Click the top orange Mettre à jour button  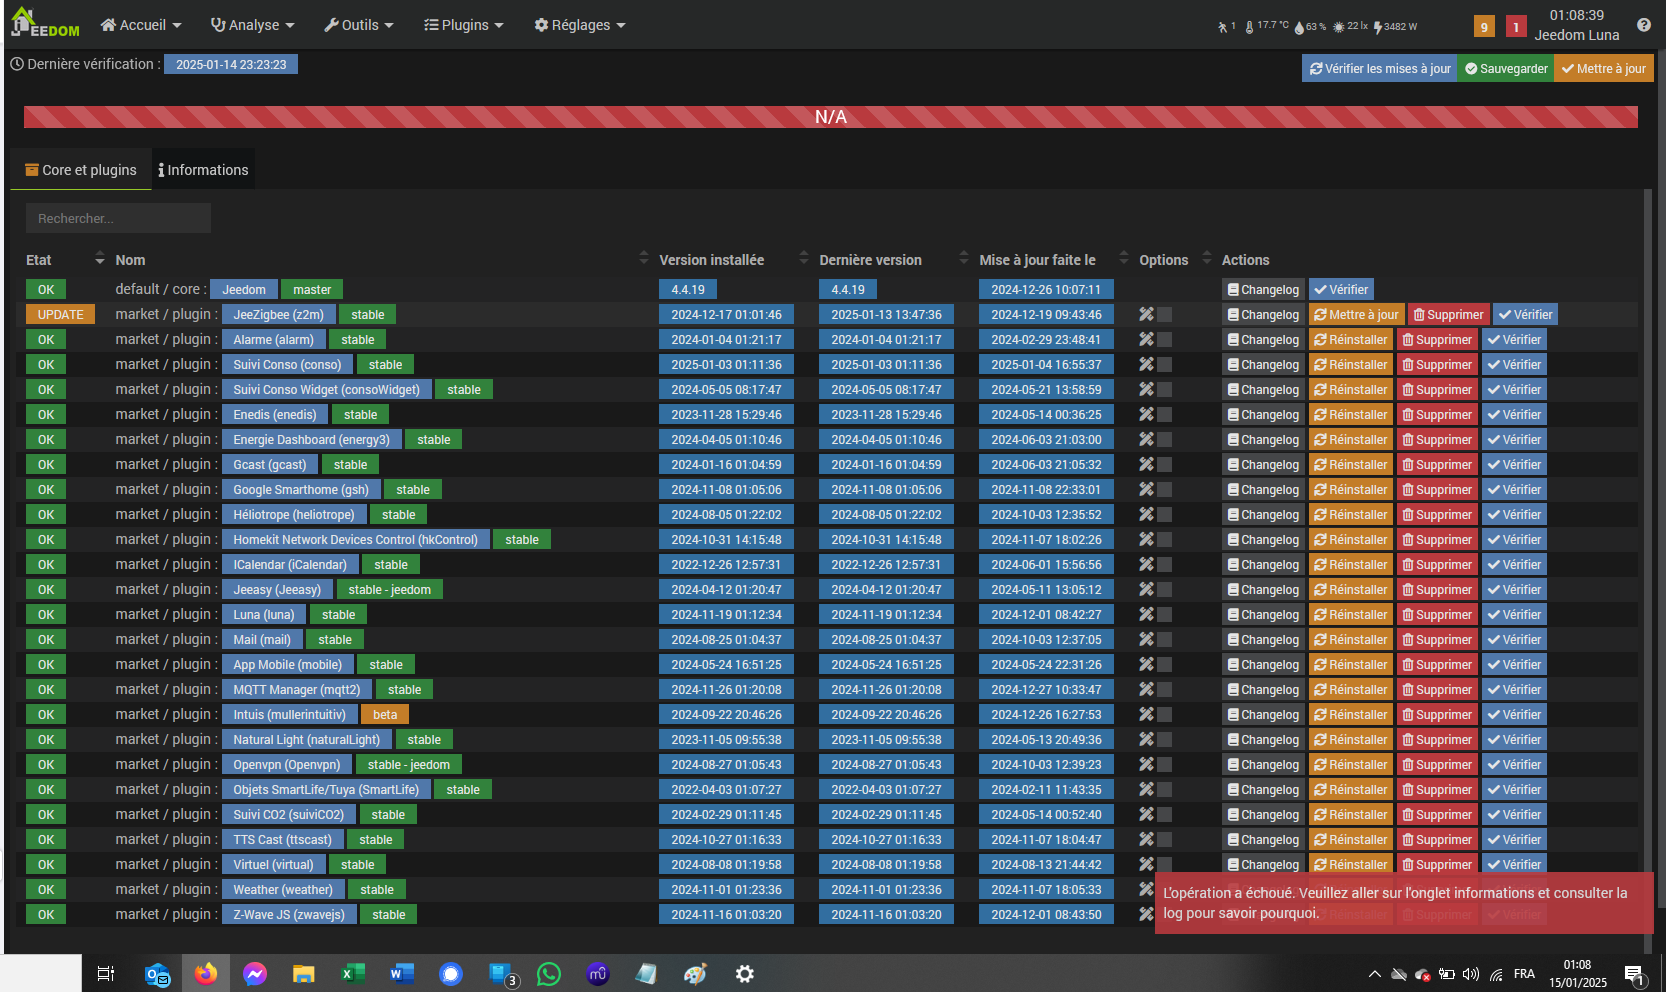pyautogui.click(x=1604, y=68)
